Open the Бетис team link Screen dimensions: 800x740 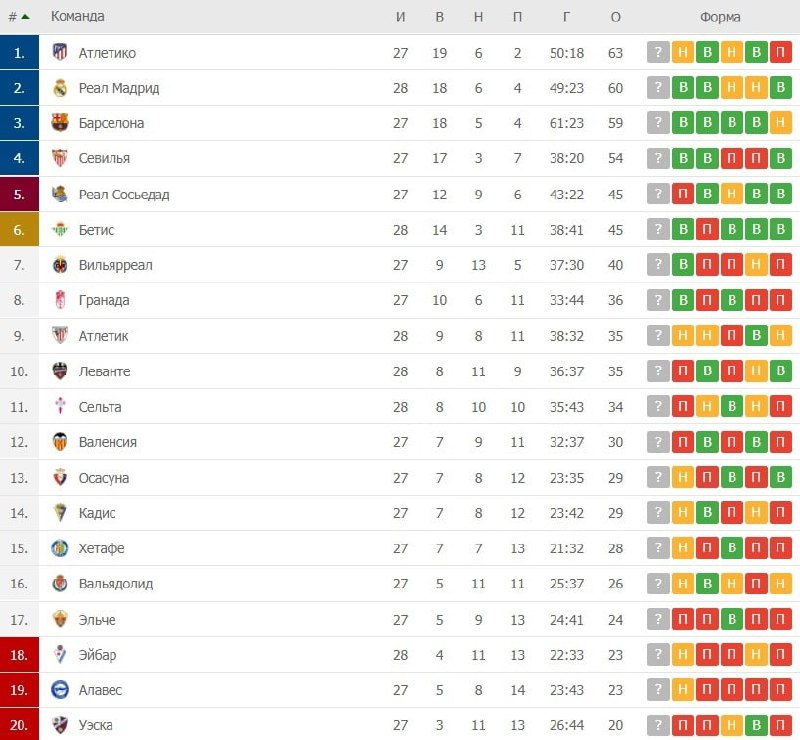(96, 230)
